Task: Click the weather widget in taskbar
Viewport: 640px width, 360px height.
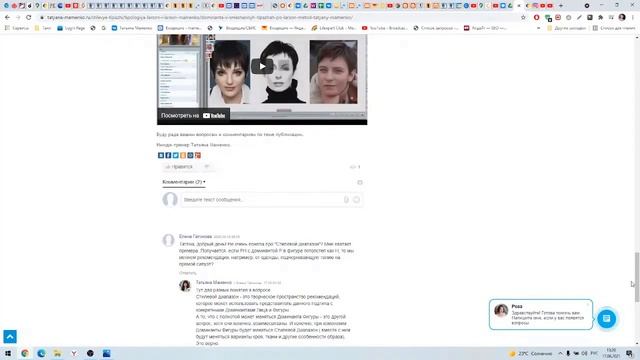Action: pyautogui.click(x=530, y=353)
